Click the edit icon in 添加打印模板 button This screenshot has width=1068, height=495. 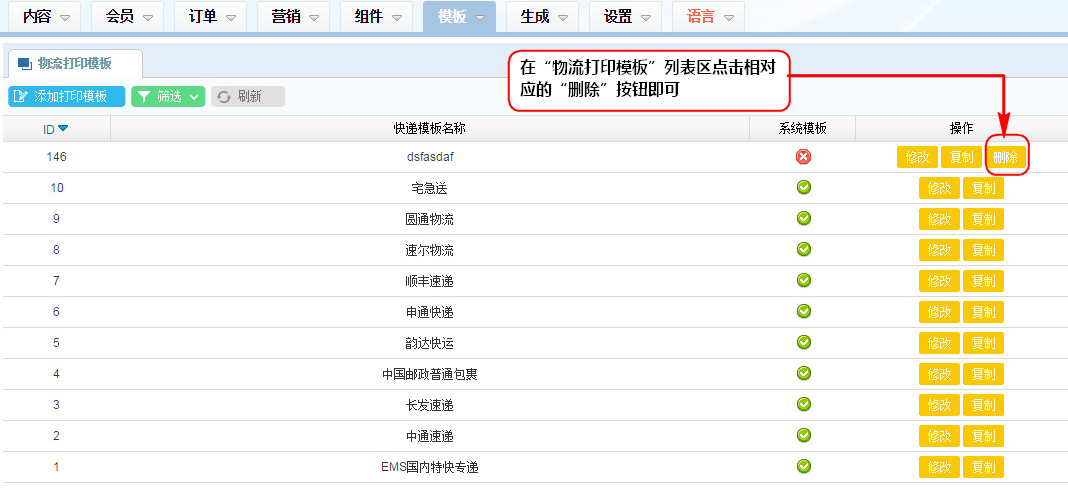[x=21, y=97]
